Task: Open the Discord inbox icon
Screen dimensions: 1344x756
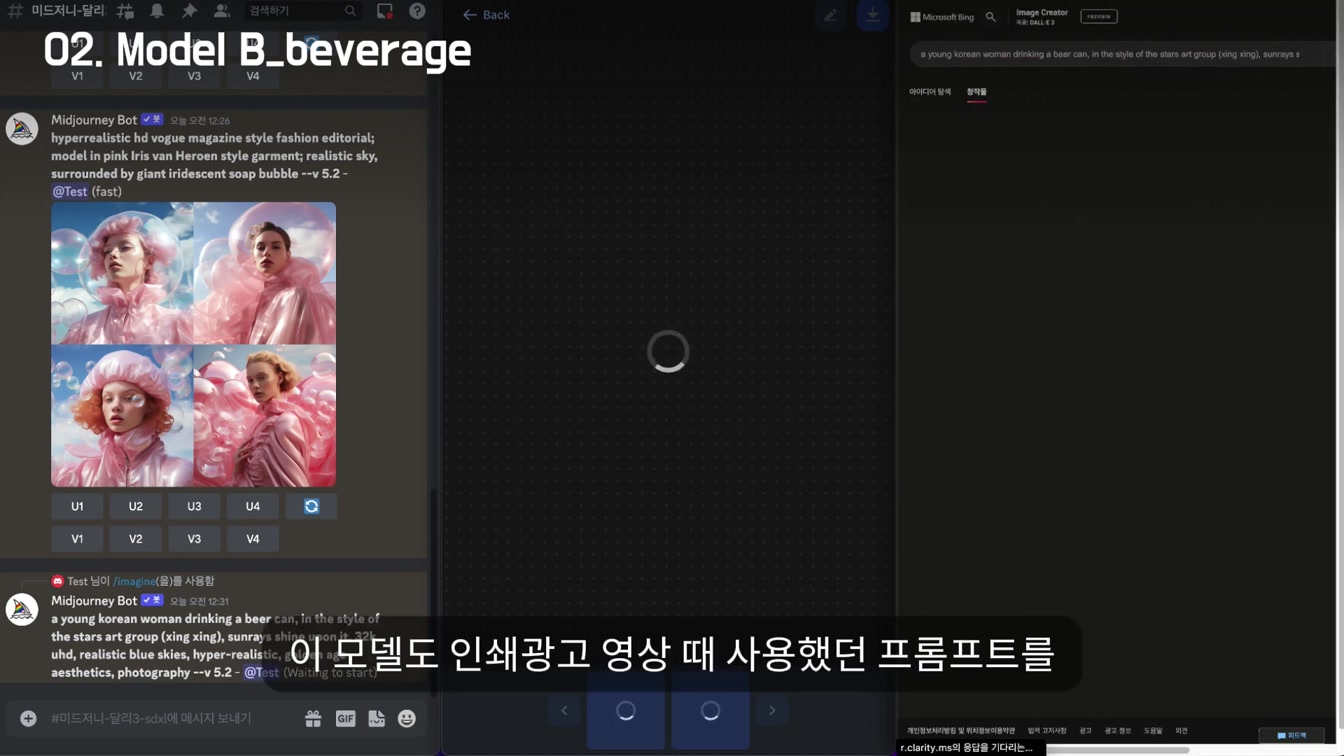Action: tap(385, 11)
